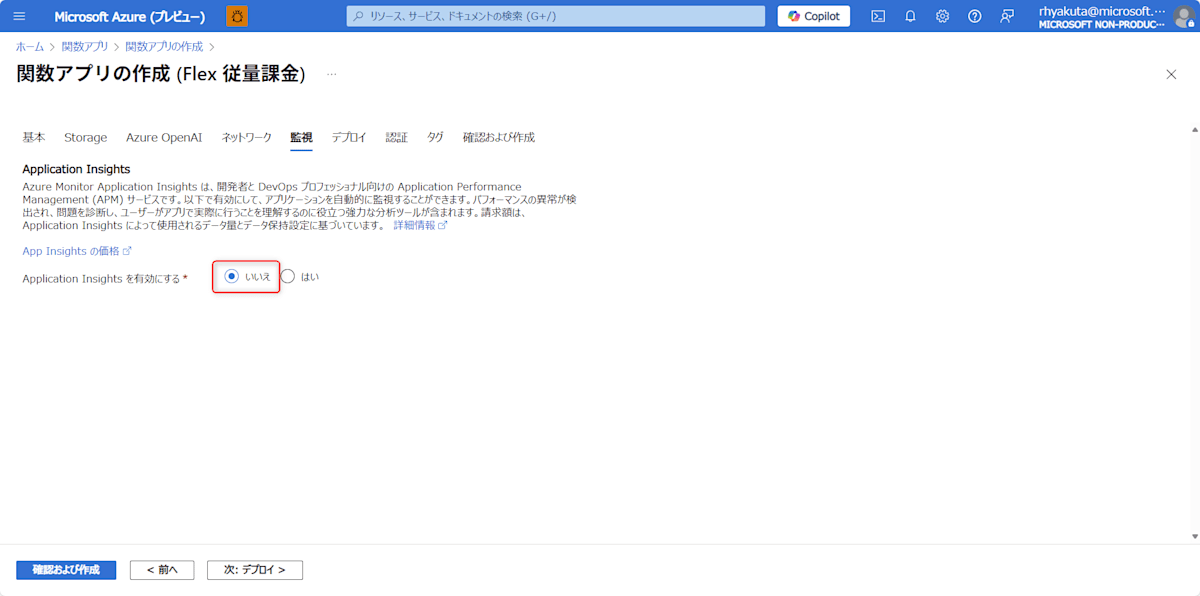Image resolution: width=1200 pixels, height=596 pixels.
Task: Open the ellipsis menu next to page title
Action: tap(332, 74)
